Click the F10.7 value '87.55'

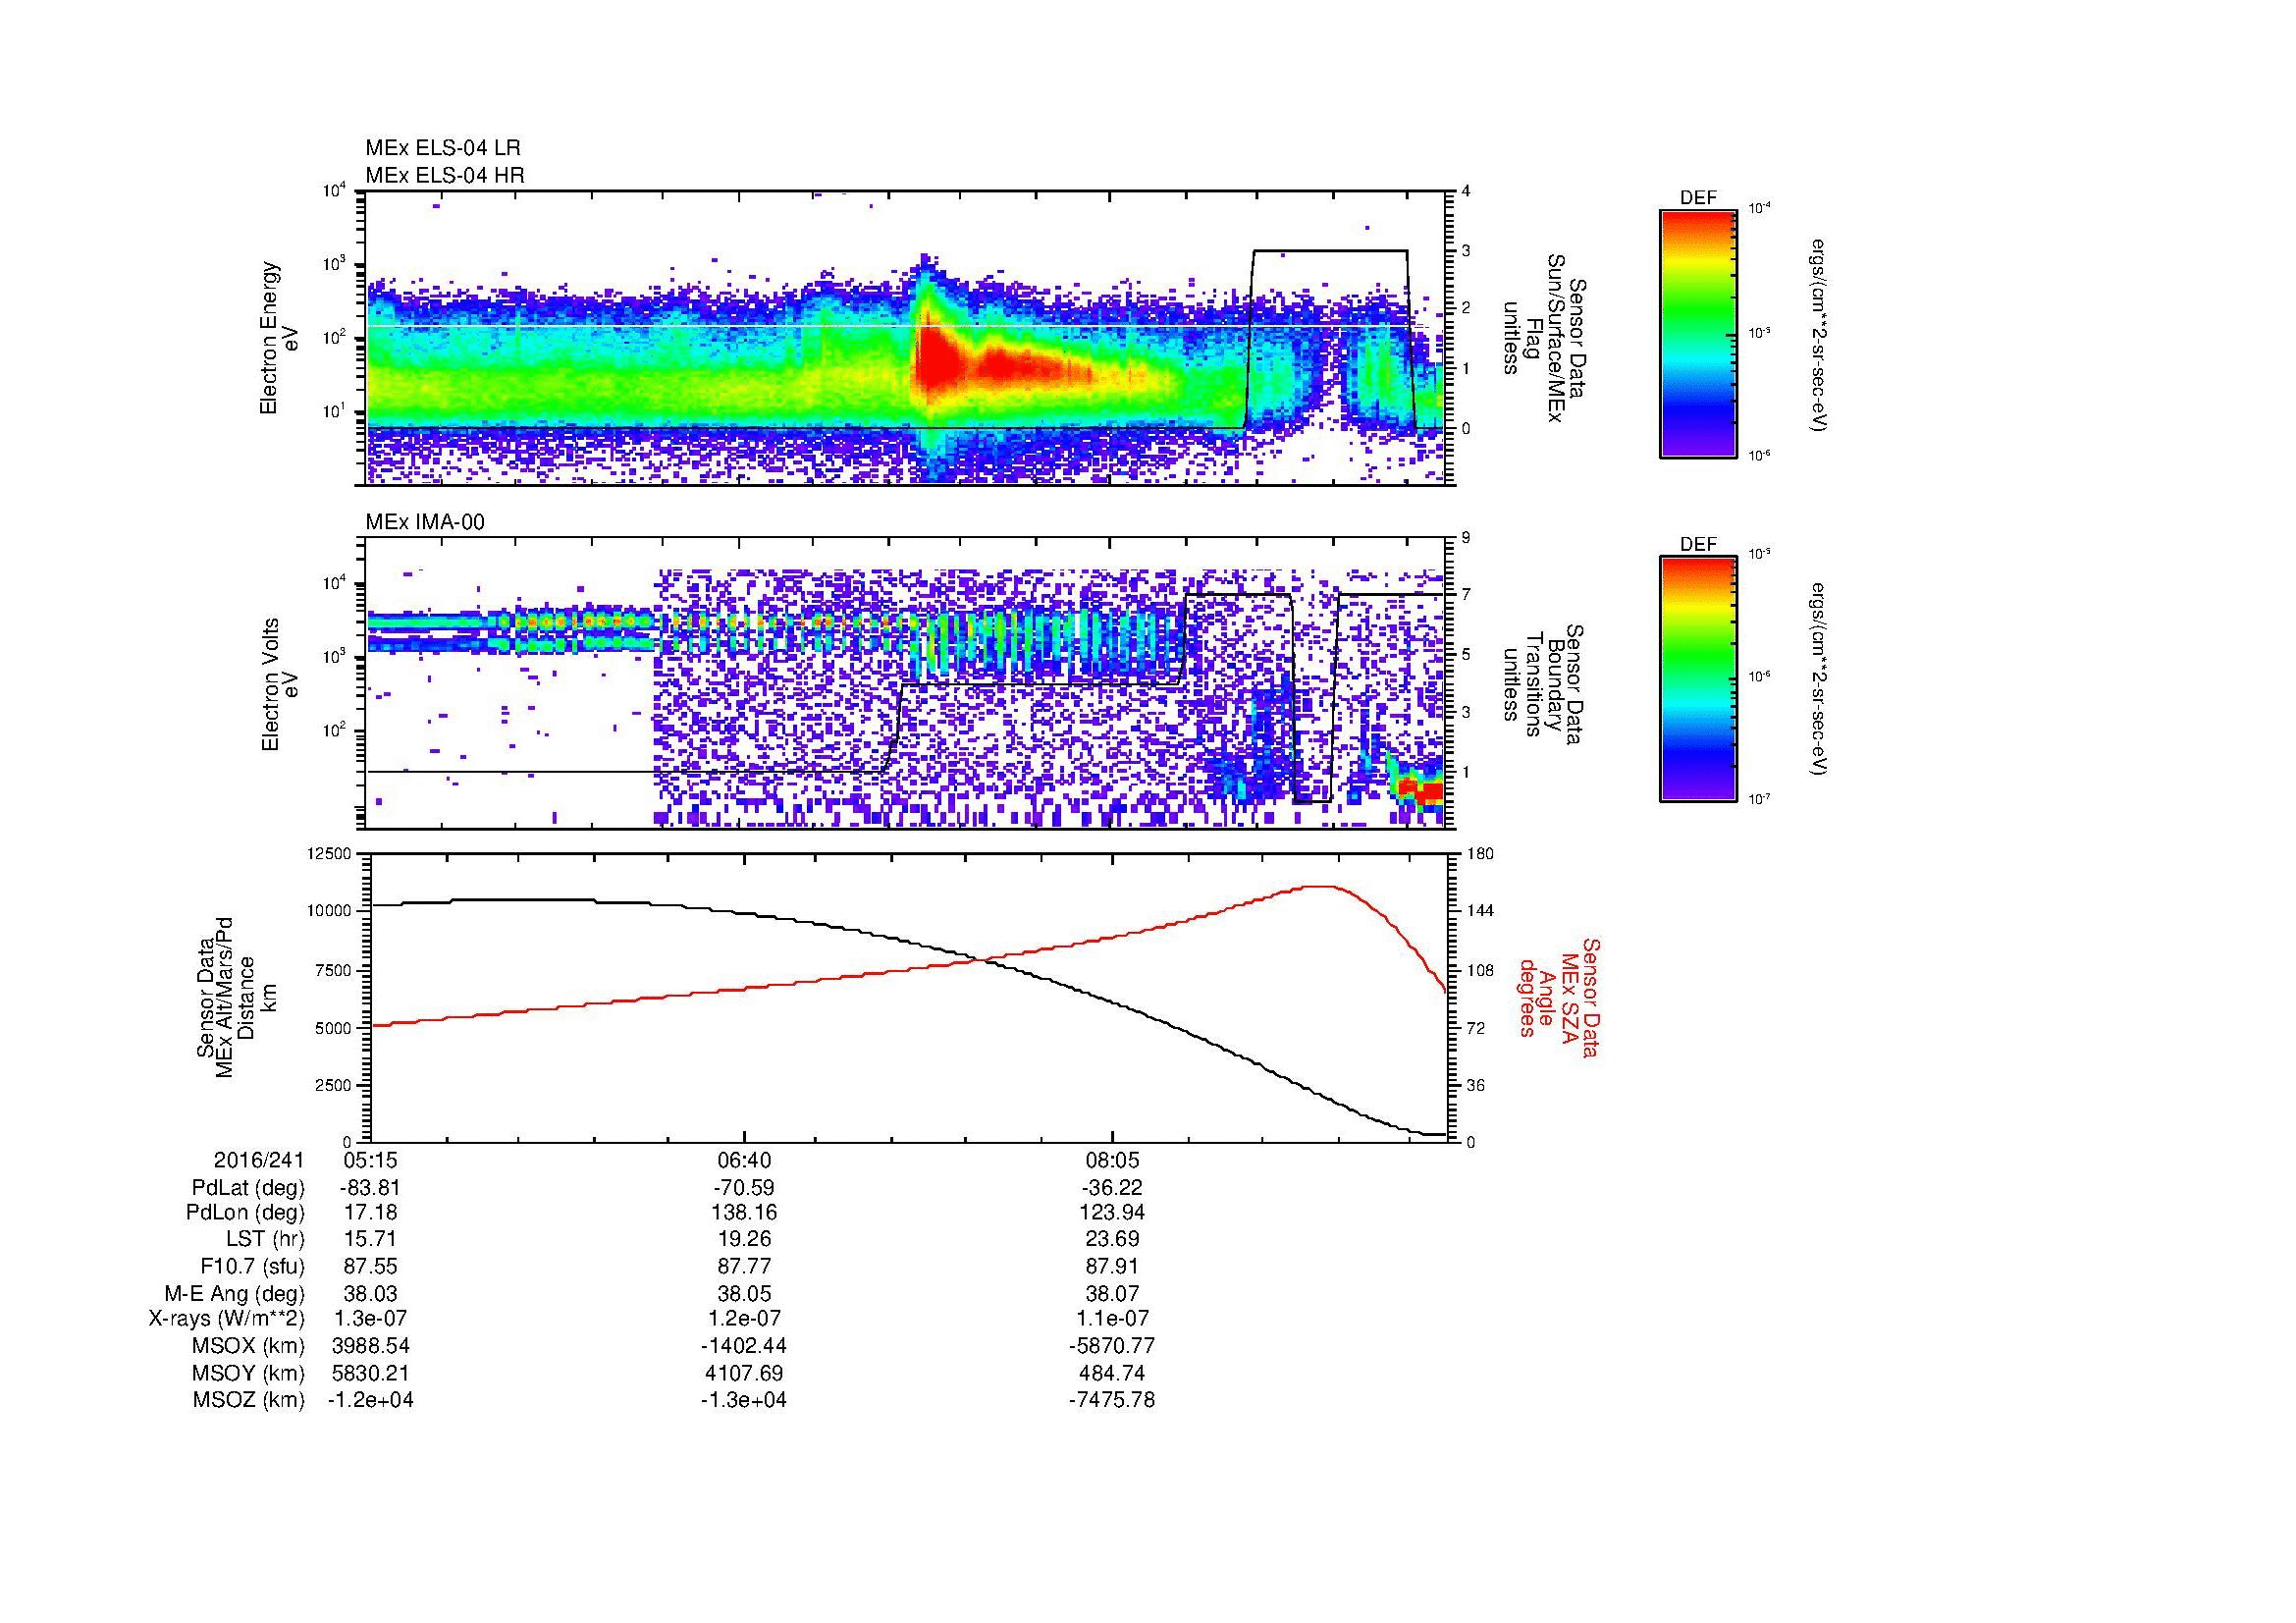371,1266
